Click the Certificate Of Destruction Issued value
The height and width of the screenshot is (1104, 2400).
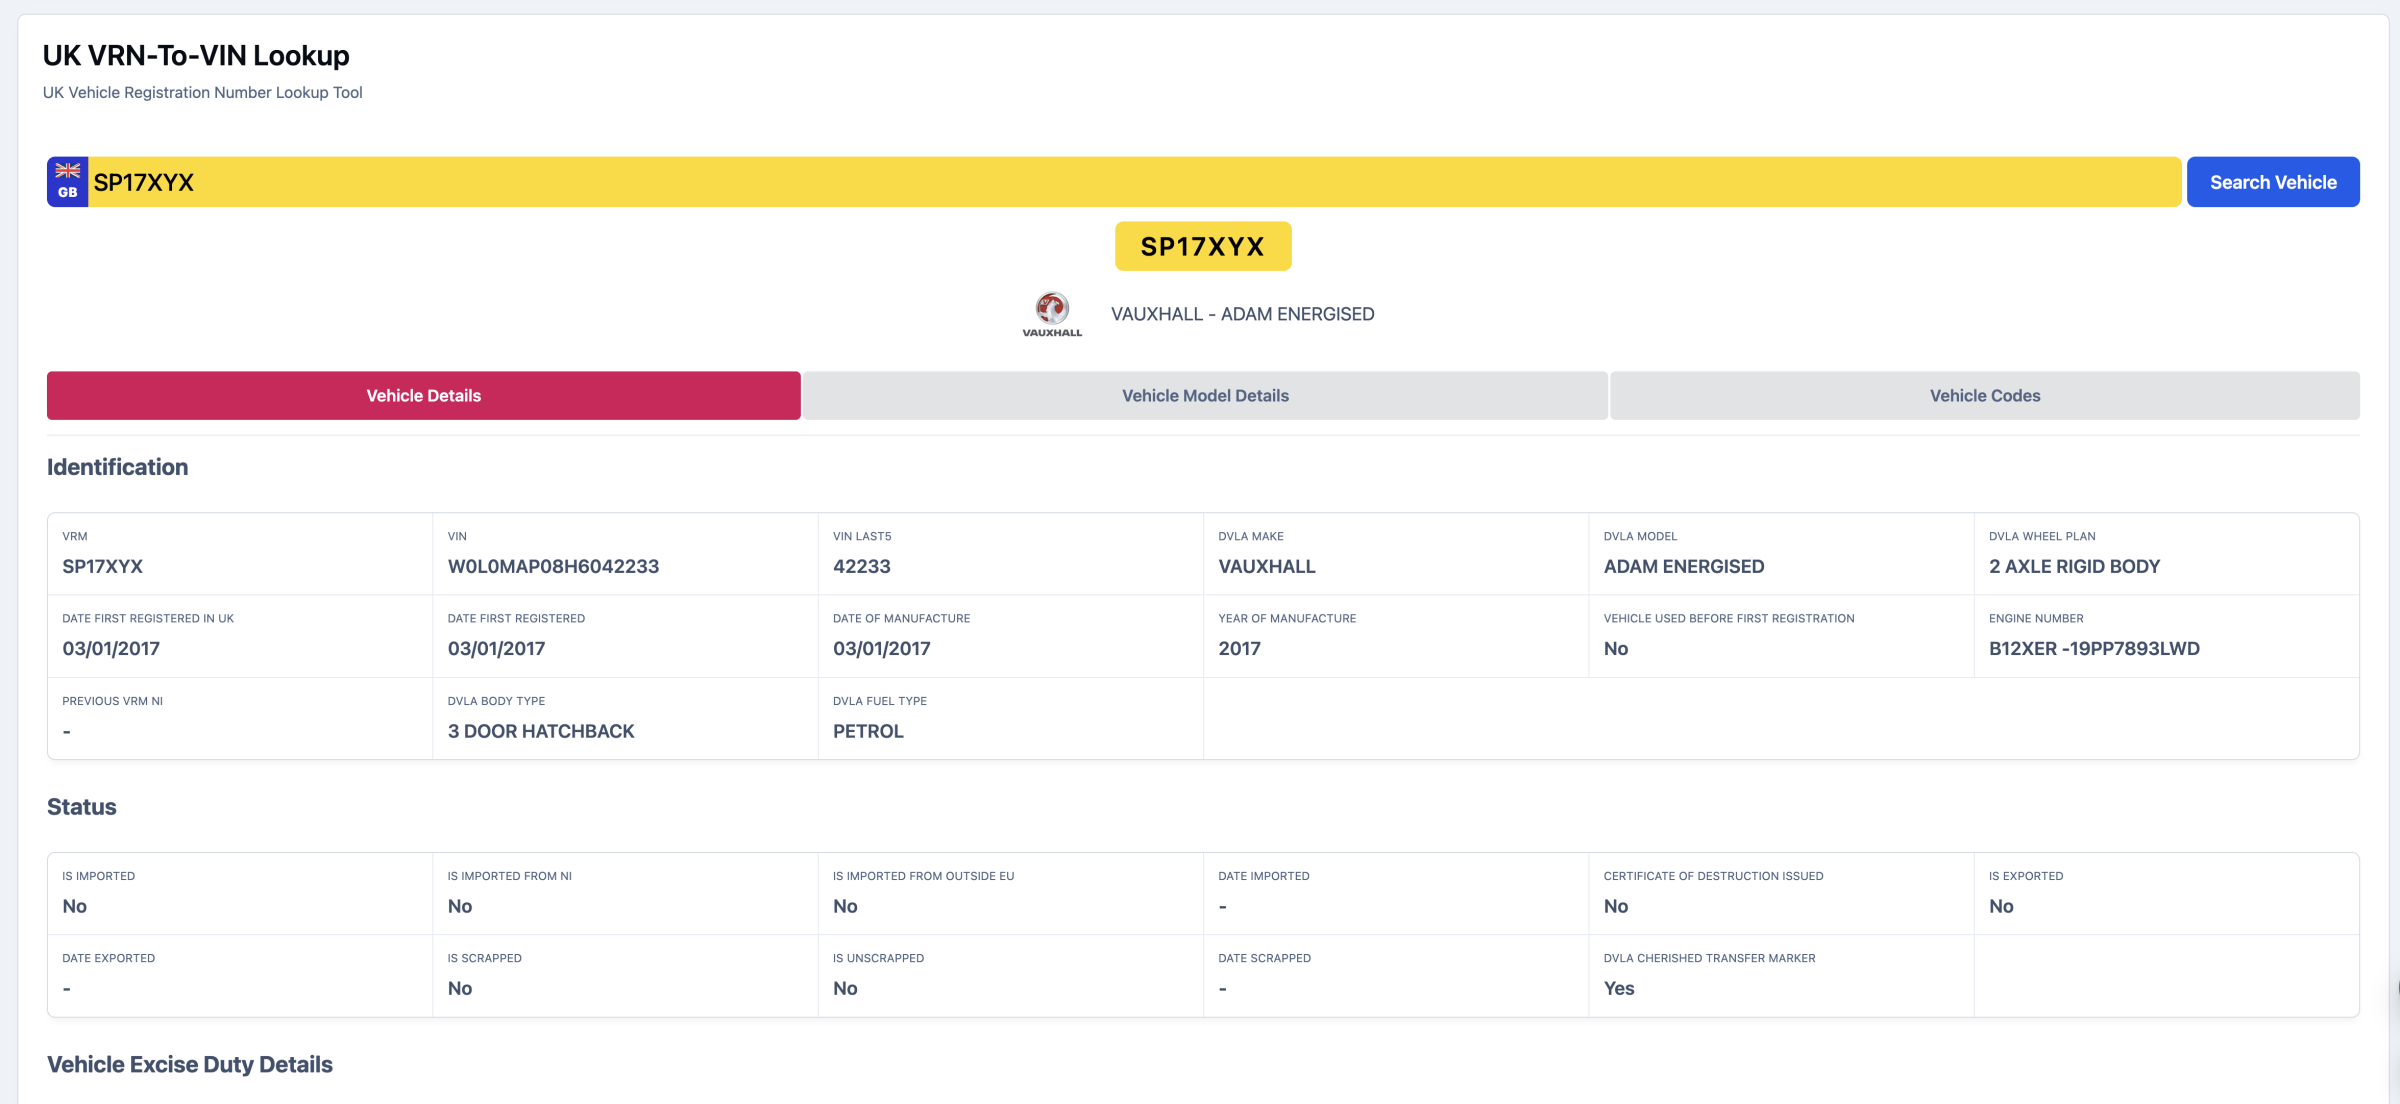tap(1616, 907)
